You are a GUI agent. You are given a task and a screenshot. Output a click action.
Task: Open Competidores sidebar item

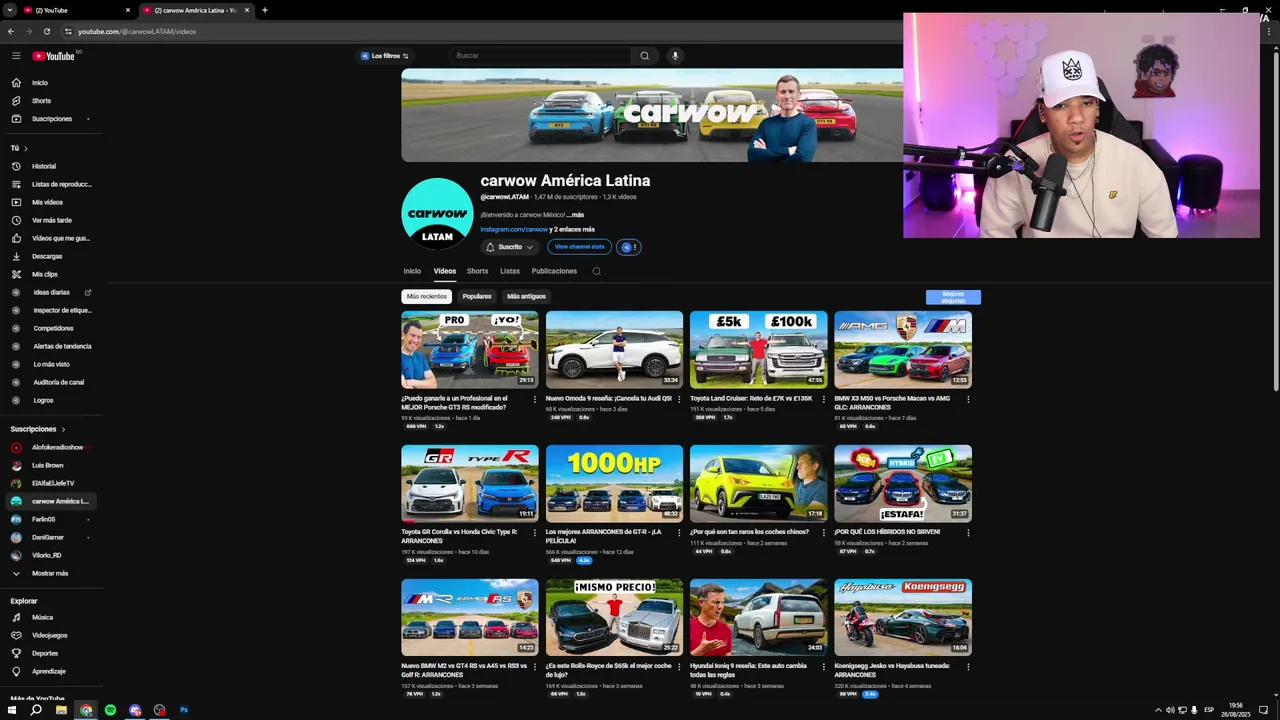[53, 328]
